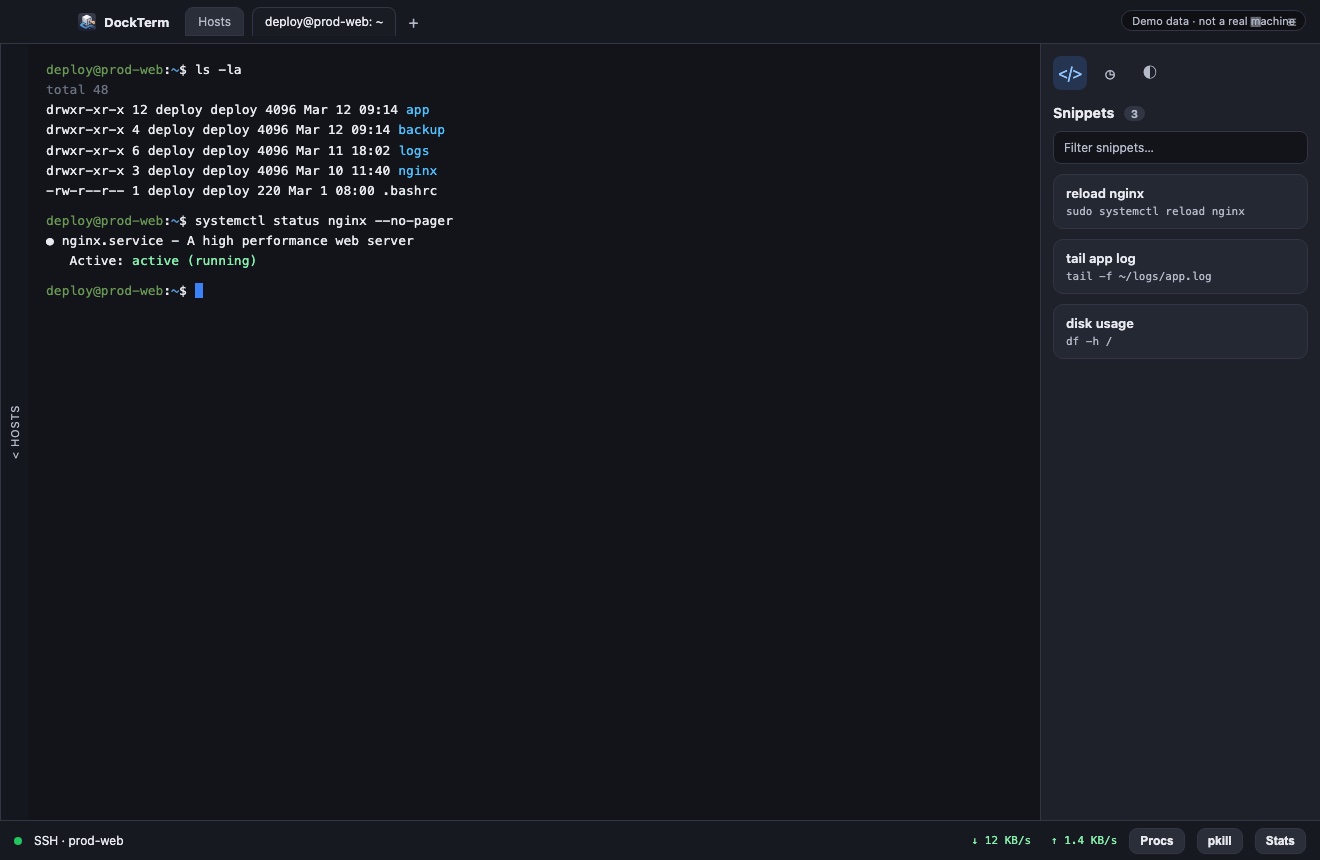This screenshot has width=1320, height=860.
Task: Click the pkill button
Action: pos(1220,841)
